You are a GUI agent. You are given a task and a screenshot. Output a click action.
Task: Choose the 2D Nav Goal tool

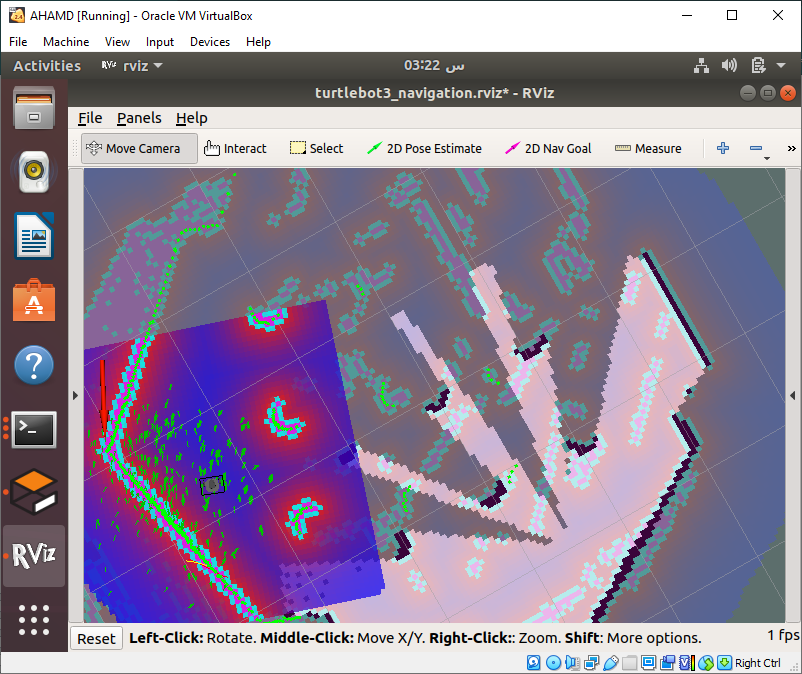(x=548, y=149)
